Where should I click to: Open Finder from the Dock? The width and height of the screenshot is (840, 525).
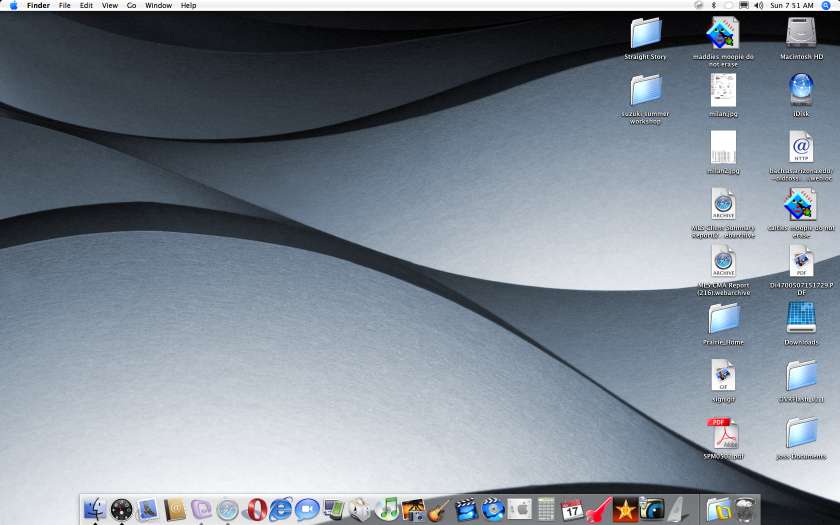click(95, 509)
